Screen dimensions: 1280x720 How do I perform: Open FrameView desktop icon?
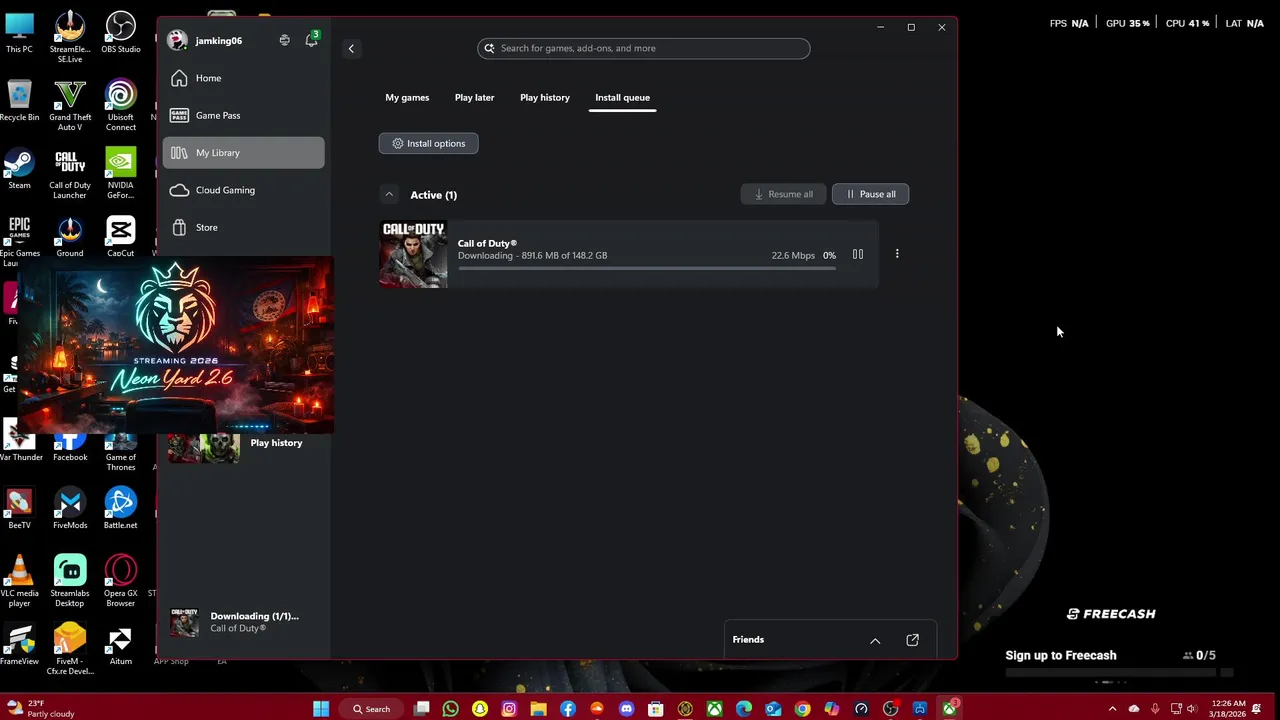click(19, 645)
